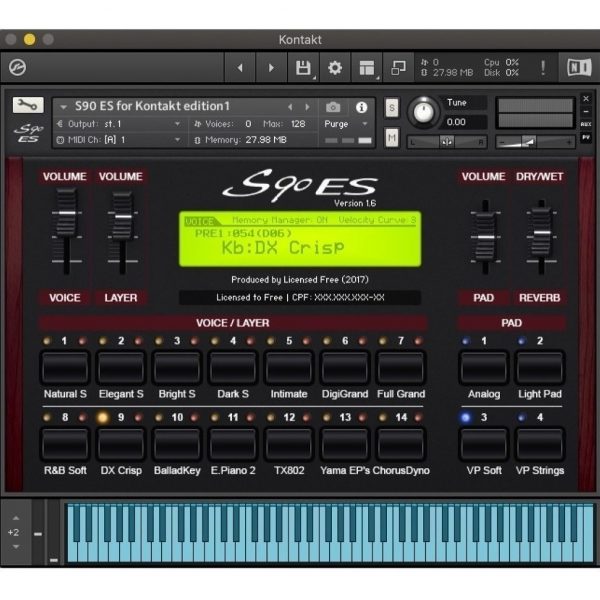Click the Layer volume fader
600x600 pixels.
tap(123, 217)
